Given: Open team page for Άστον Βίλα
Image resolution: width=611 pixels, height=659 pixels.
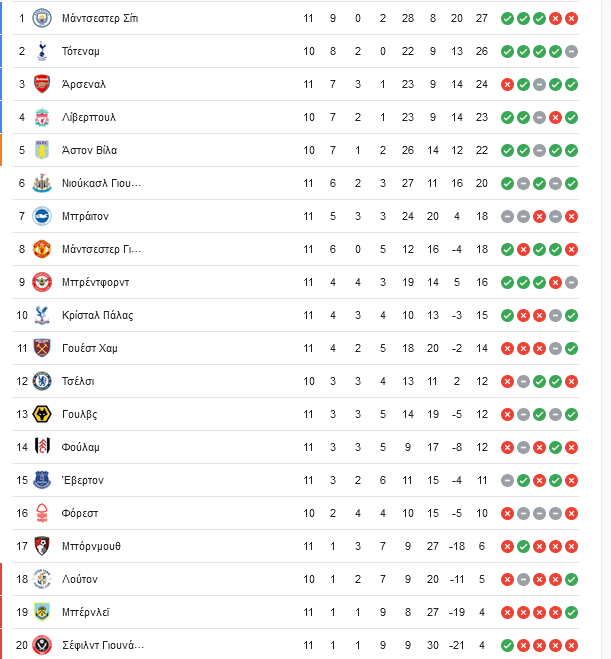Looking at the screenshot, I should coord(90,150).
